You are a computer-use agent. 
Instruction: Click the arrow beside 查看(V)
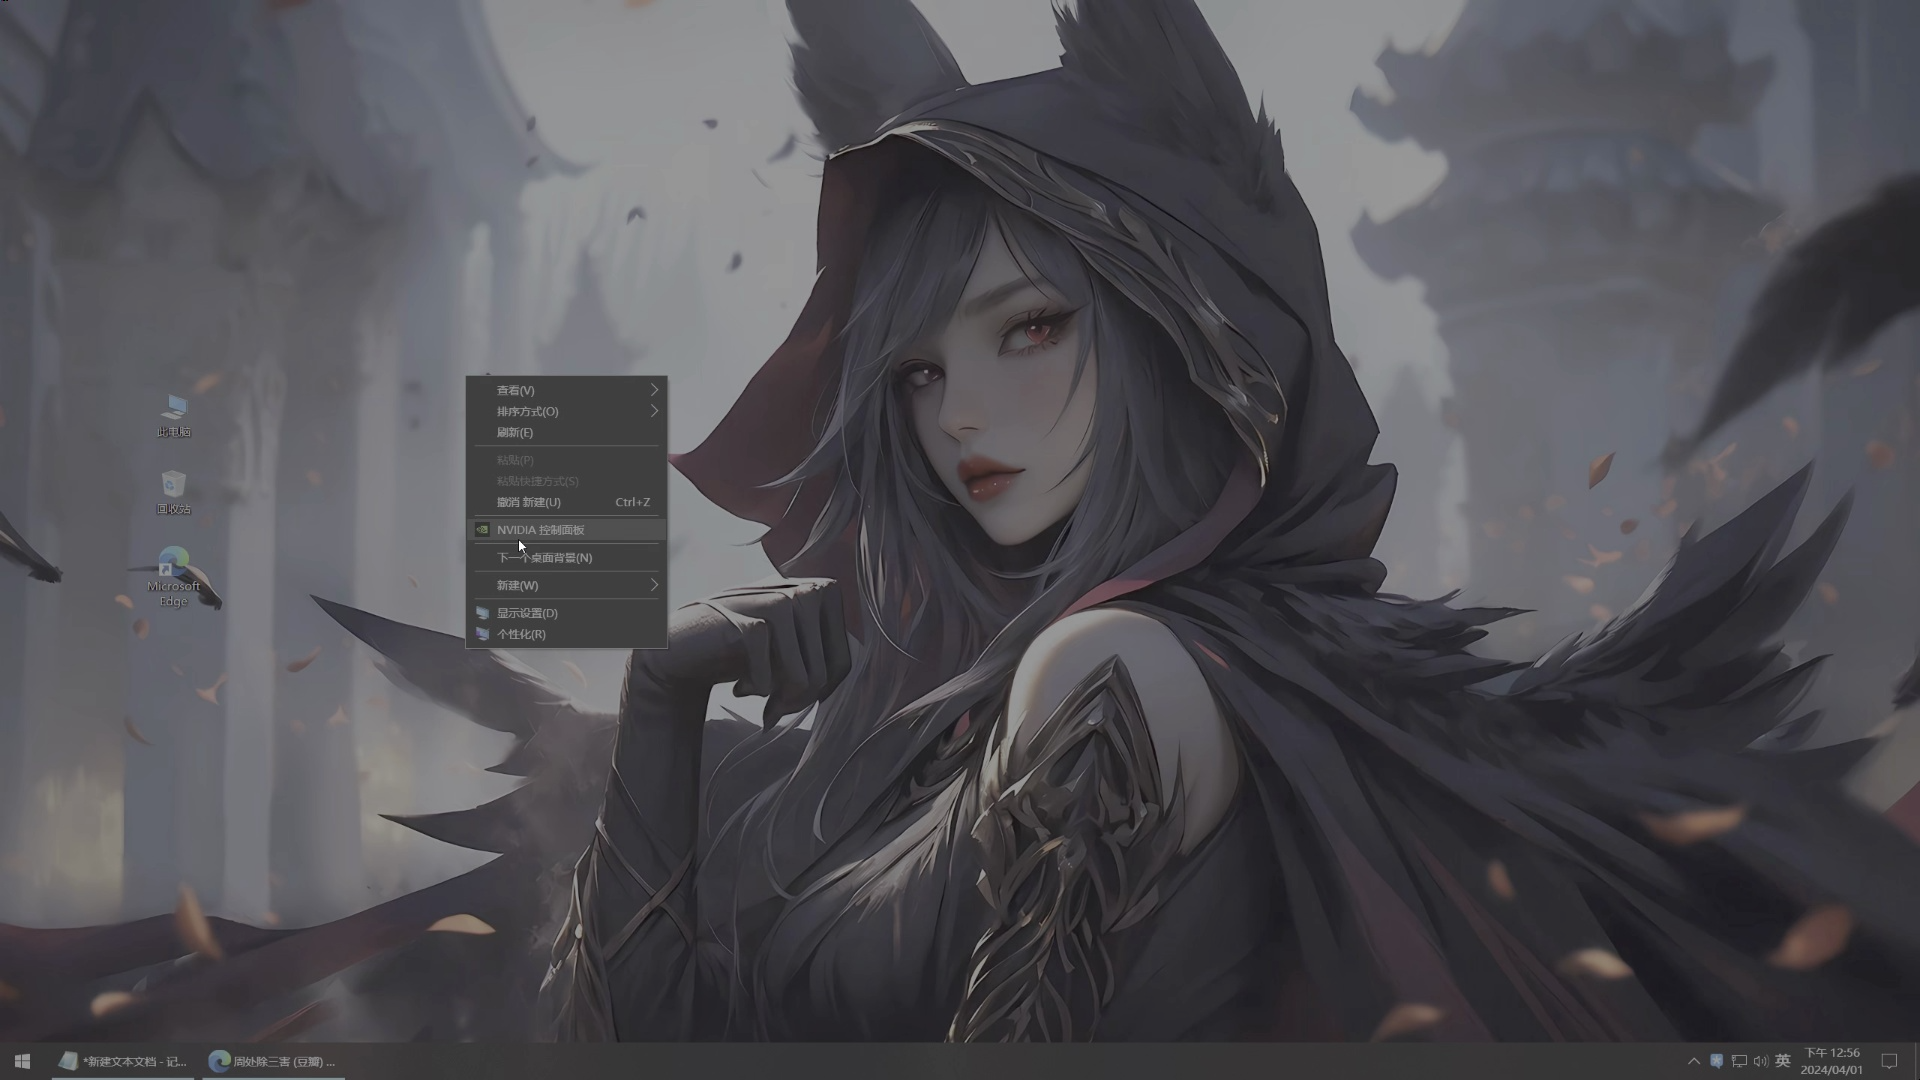pos(655,390)
